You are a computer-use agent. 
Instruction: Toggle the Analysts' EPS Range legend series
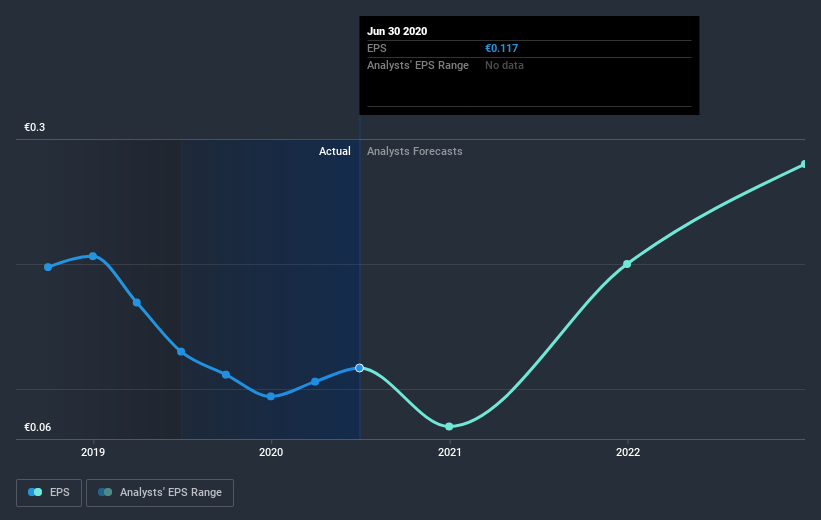pos(160,493)
